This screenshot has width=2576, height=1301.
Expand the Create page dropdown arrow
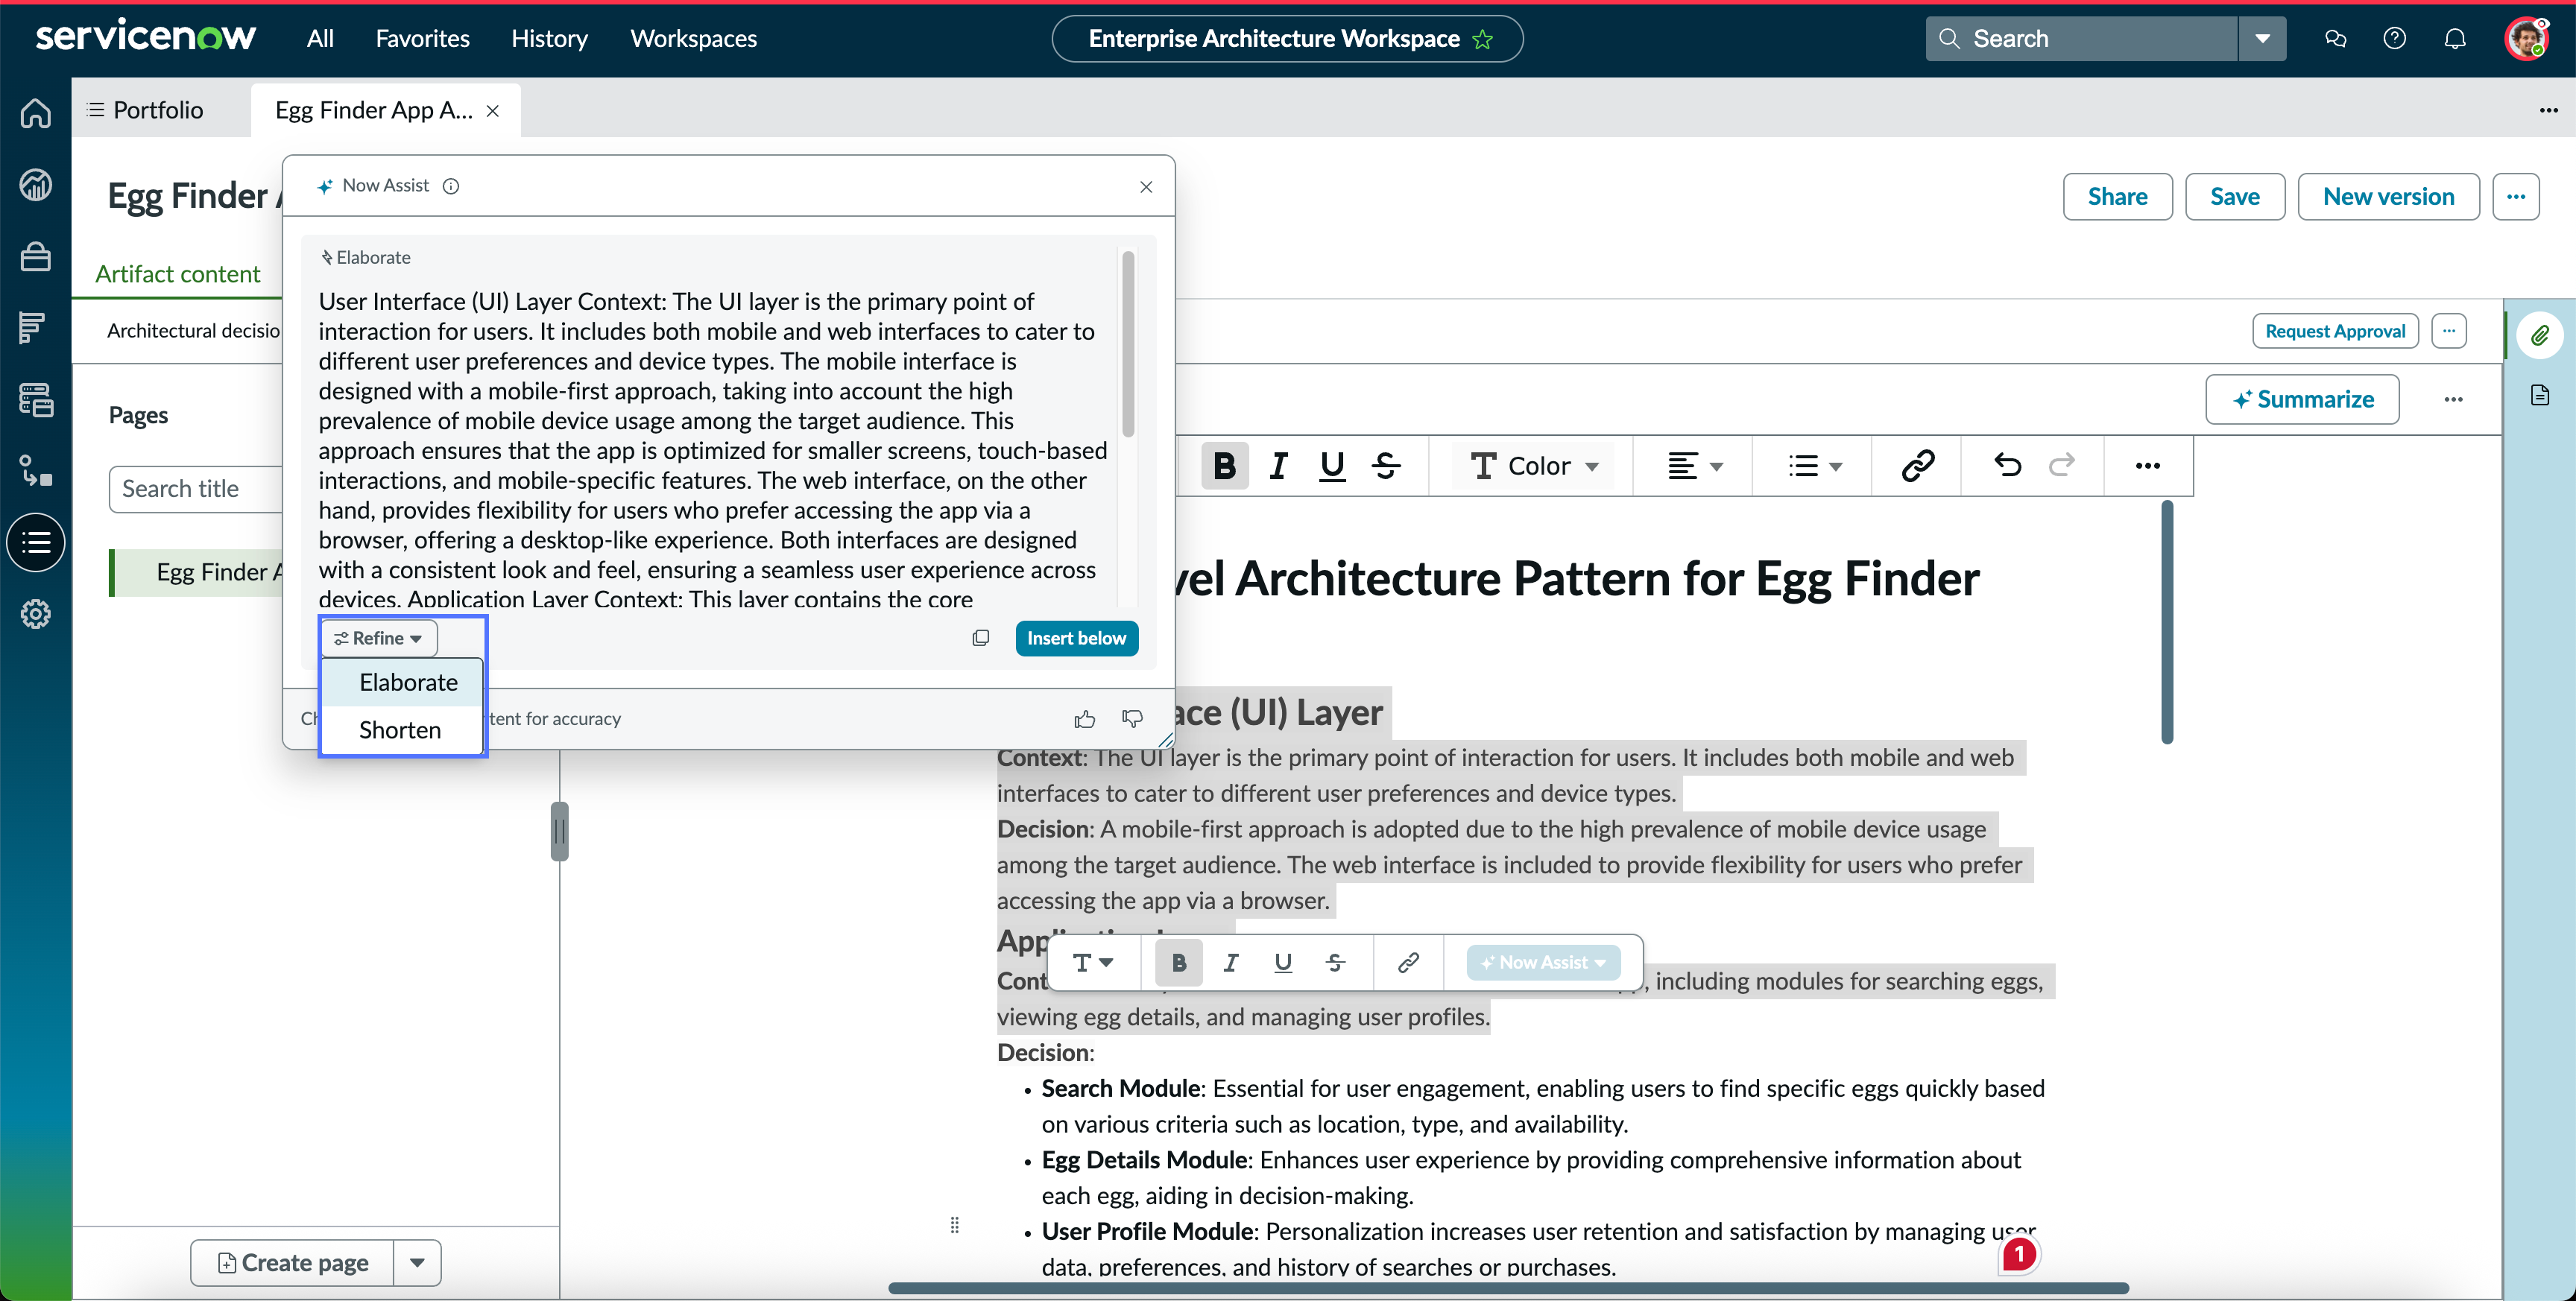[x=418, y=1263]
